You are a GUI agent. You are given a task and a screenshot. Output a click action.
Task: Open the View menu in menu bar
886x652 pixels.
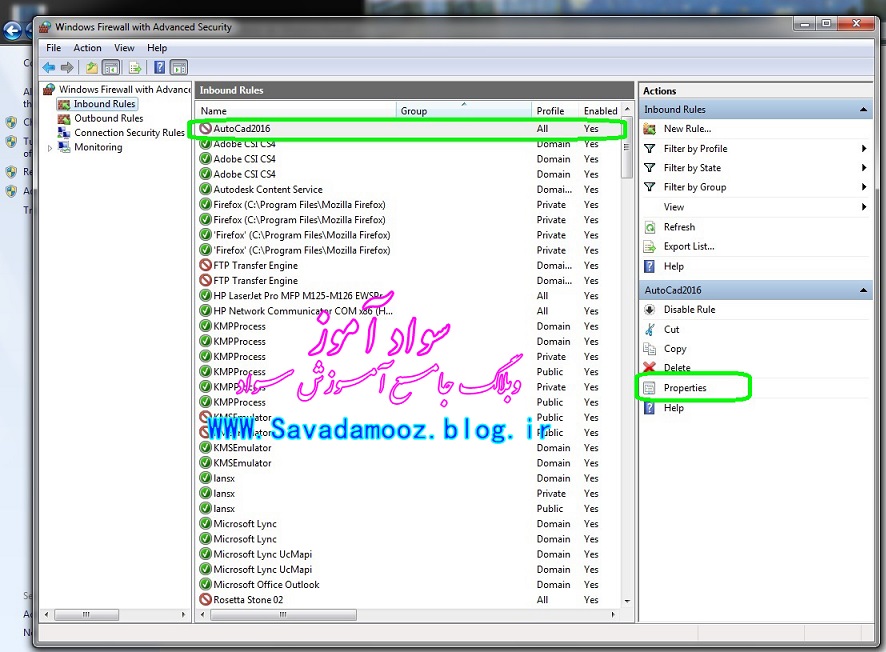(x=124, y=48)
